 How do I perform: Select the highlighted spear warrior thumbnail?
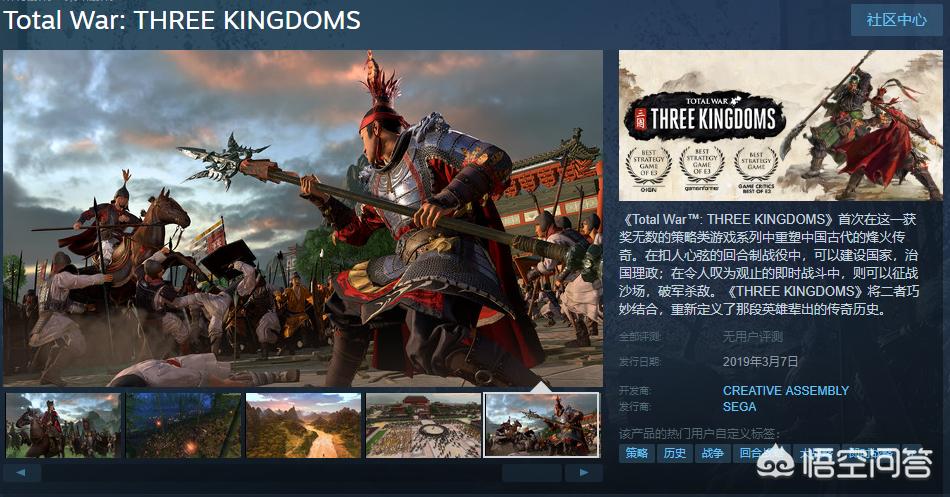point(542,425)
